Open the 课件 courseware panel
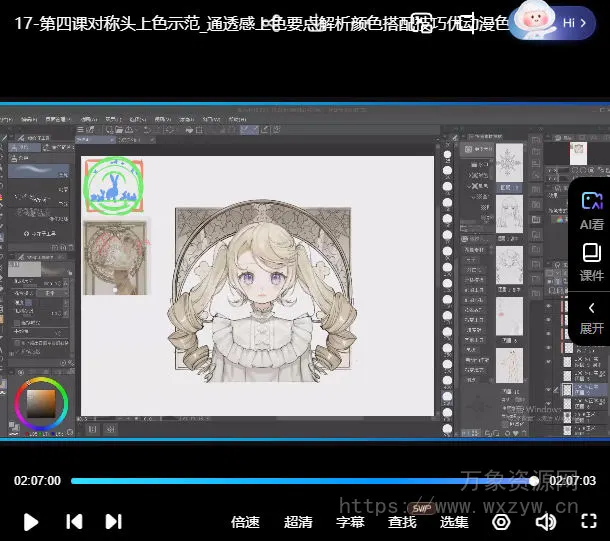610x541 pixels. tap(591, 262)
